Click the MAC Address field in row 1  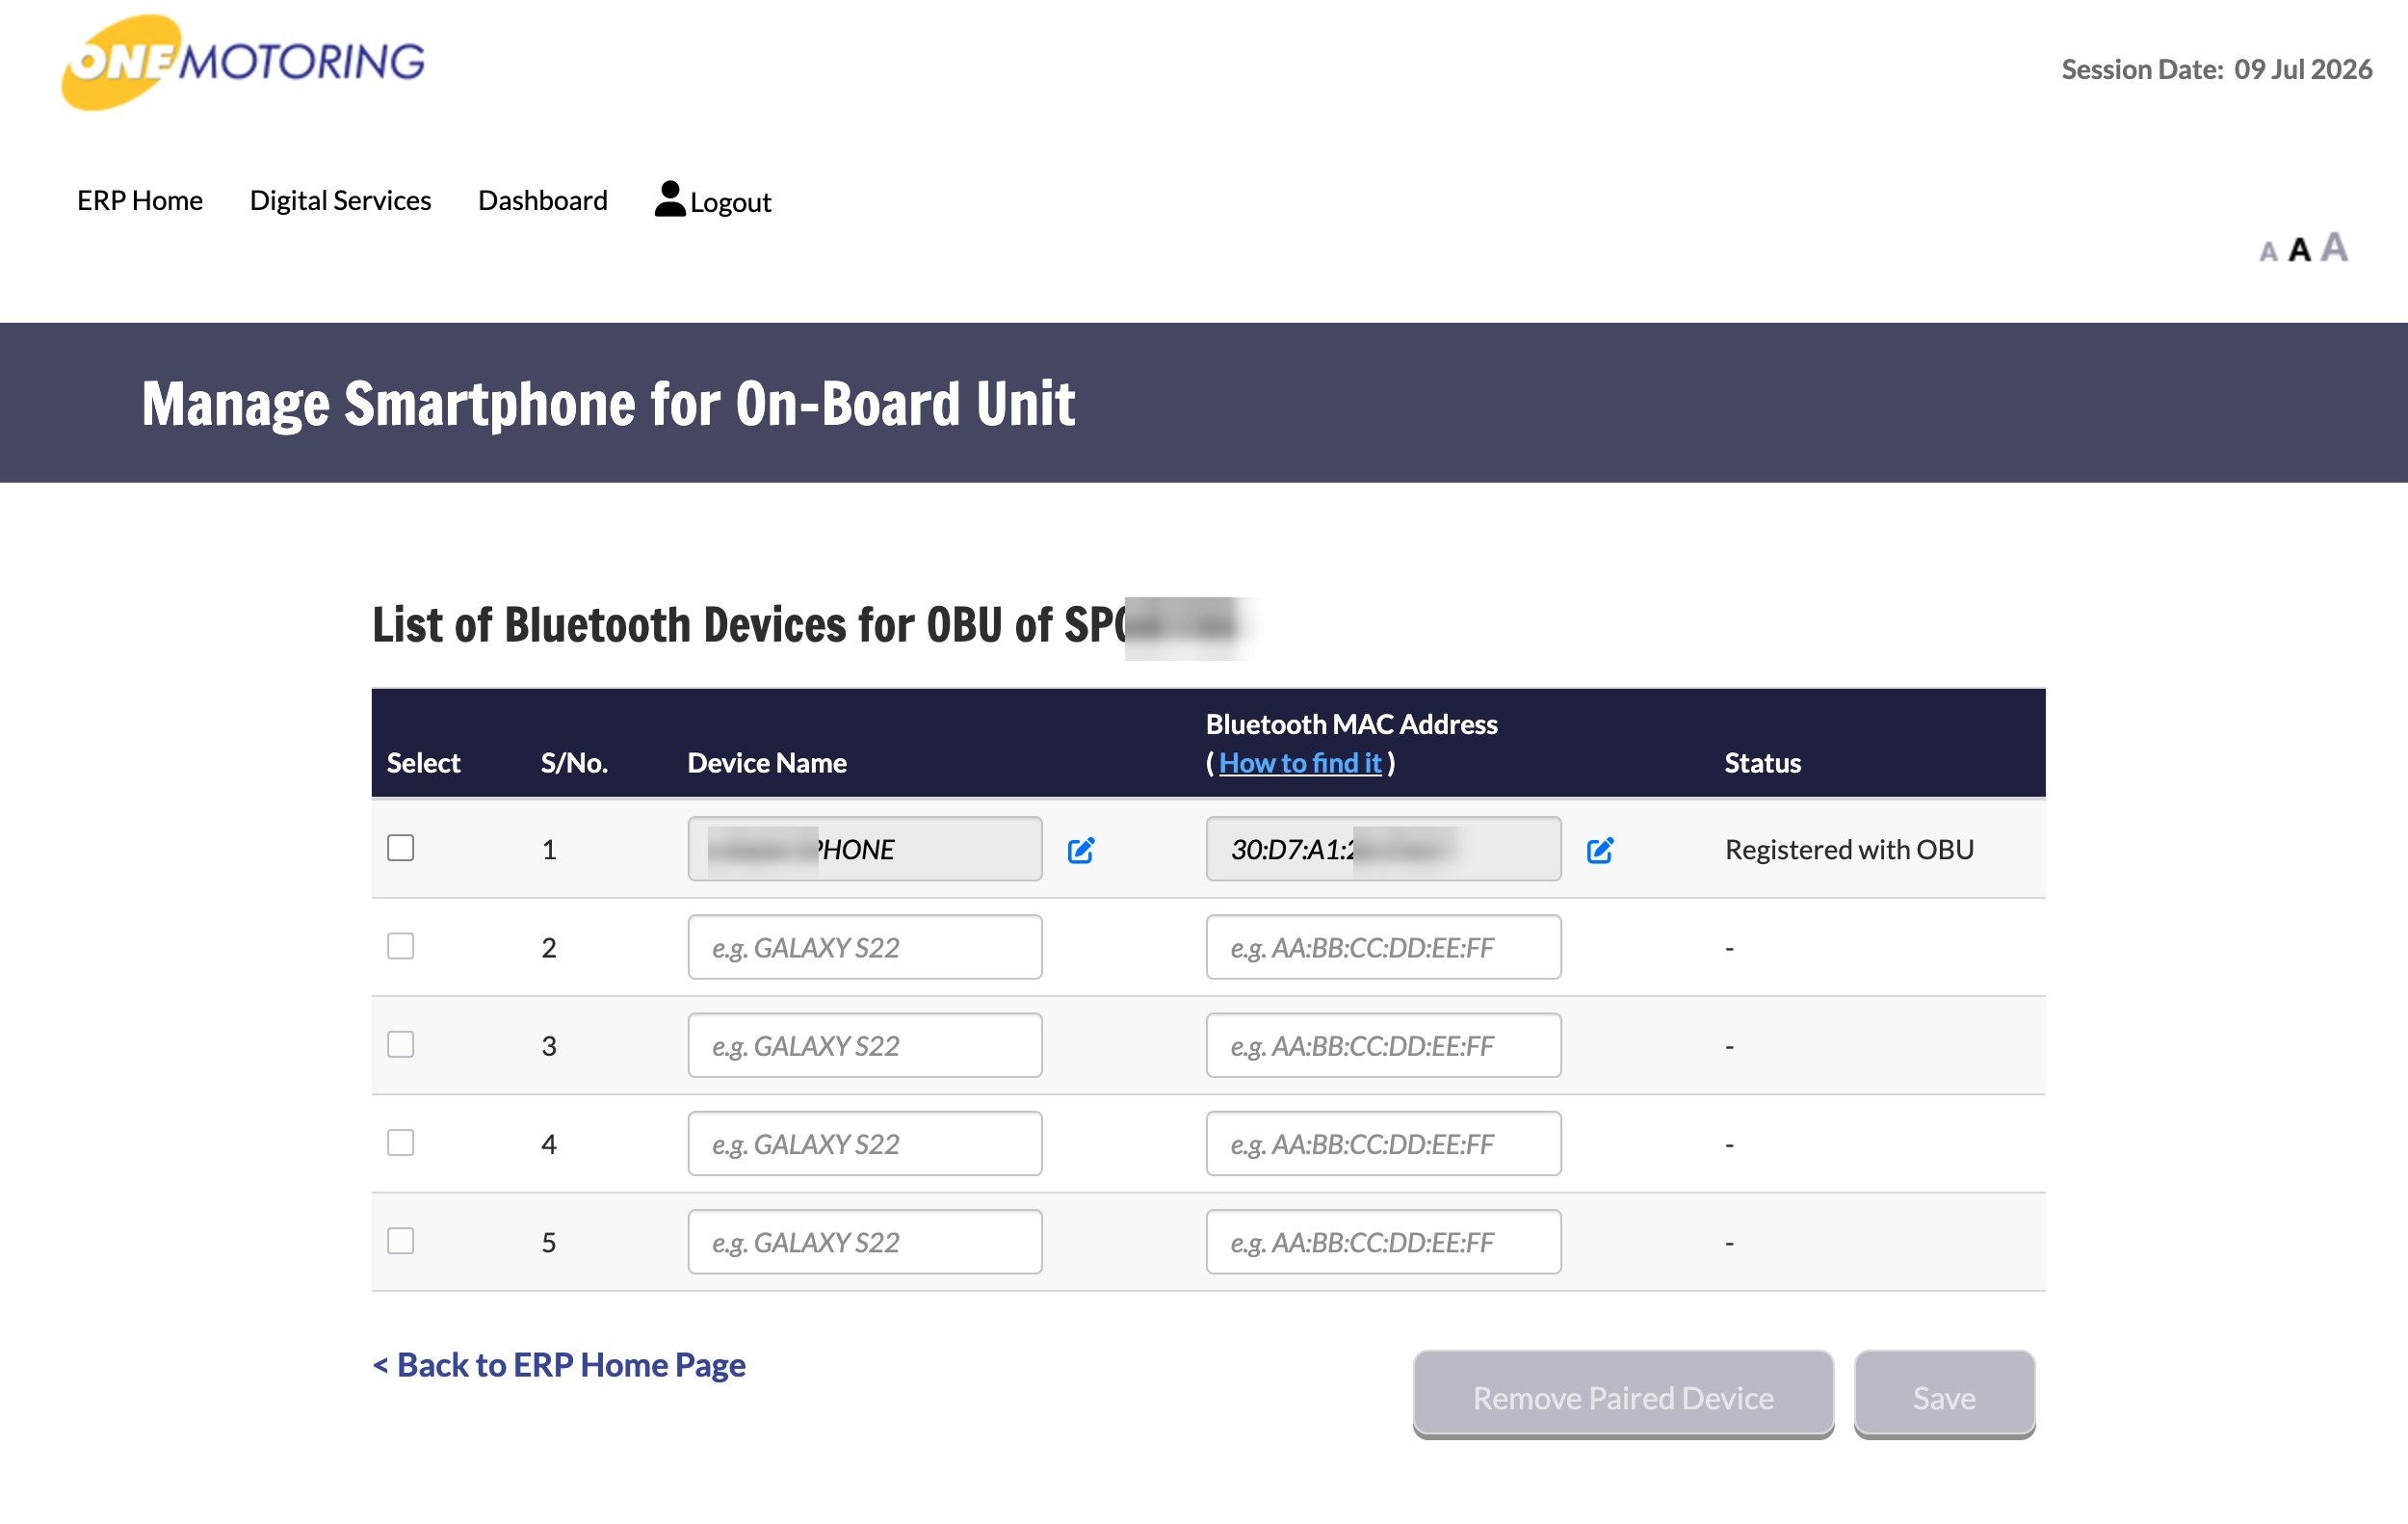(1383, 849)
